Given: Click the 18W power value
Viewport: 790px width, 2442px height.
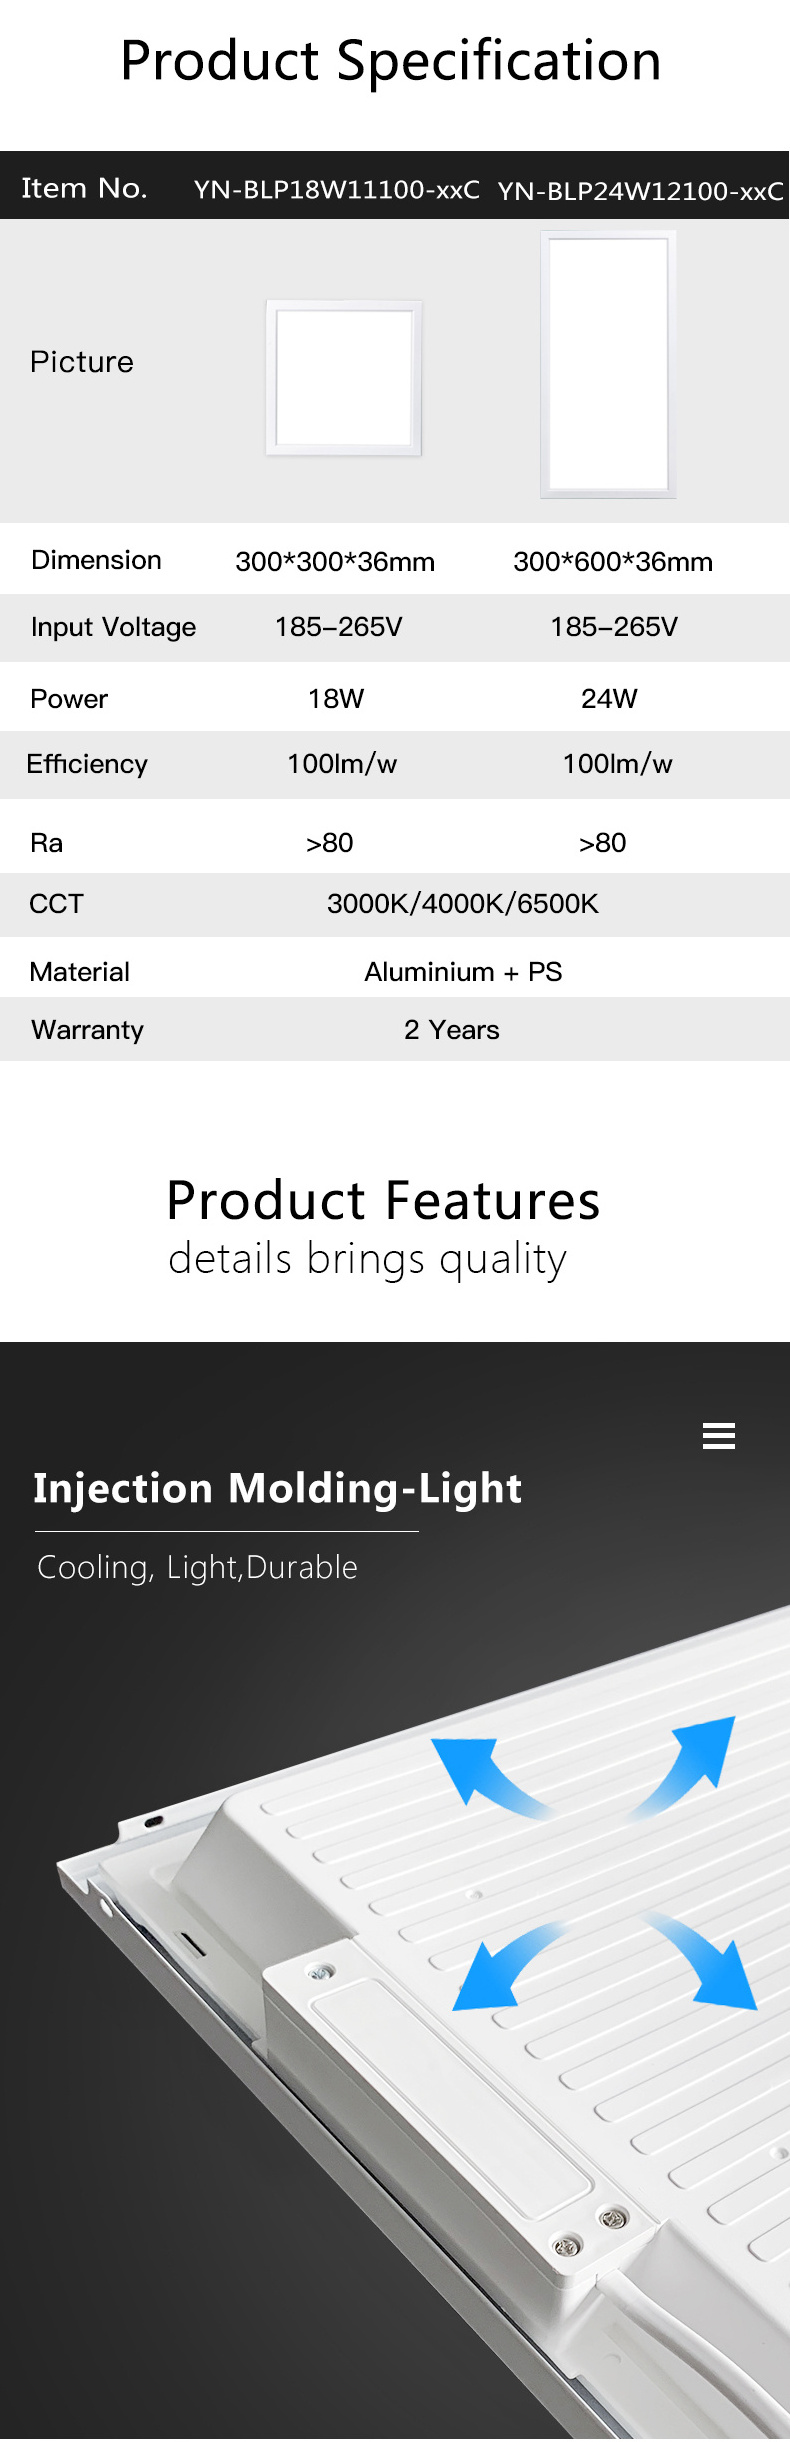Looking at the screenshot, I should pyautogui.click(x=336, y=699).
